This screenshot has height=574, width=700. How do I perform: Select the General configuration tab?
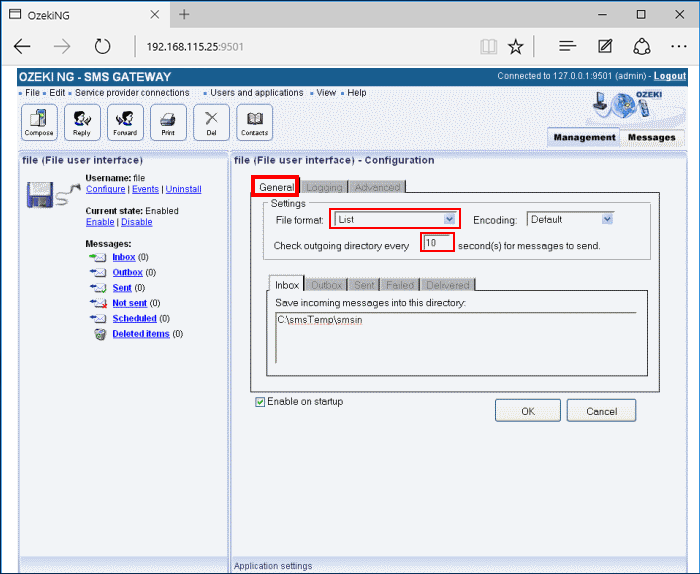277,187
